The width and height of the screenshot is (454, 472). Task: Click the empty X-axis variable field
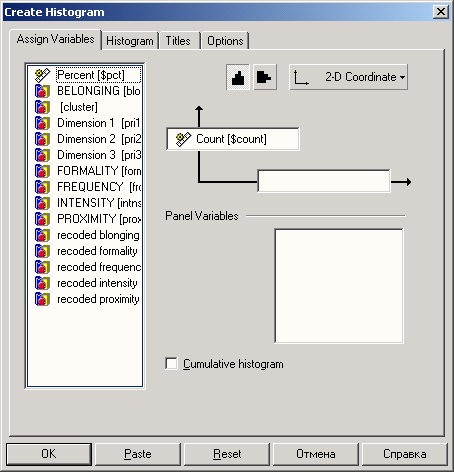pyautogui.click(x=324, y=181)
